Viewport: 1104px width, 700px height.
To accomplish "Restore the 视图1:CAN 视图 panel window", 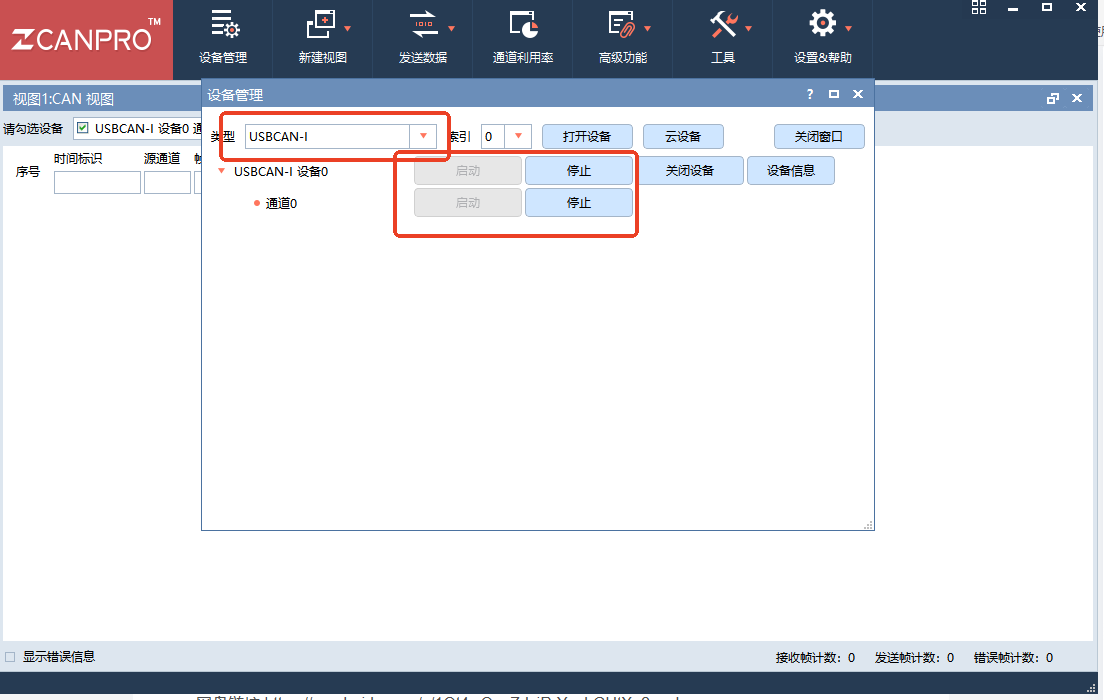I will (x=1053, y=99).
